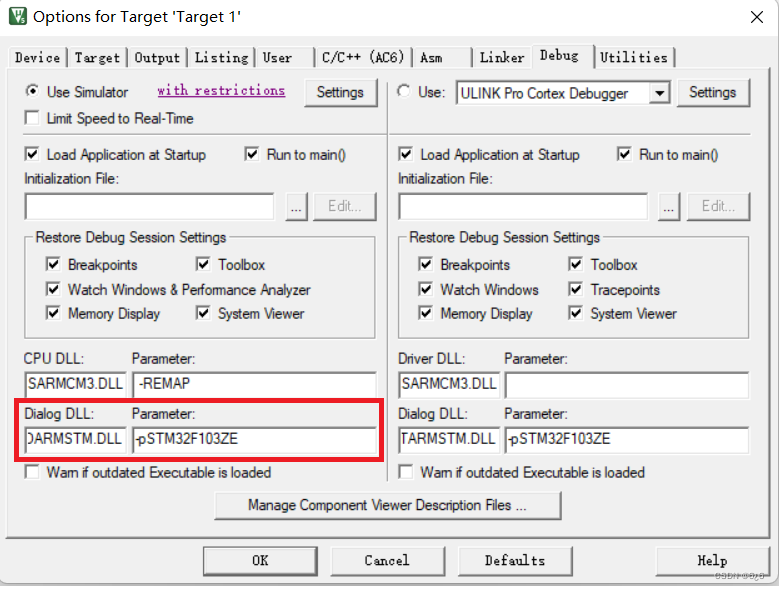Toggle simulator Memory Display checkbox

pos(53,313)
